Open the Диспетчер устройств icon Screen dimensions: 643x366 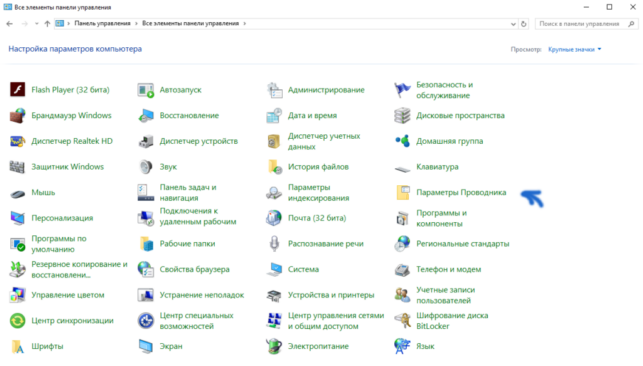point(146,141)
